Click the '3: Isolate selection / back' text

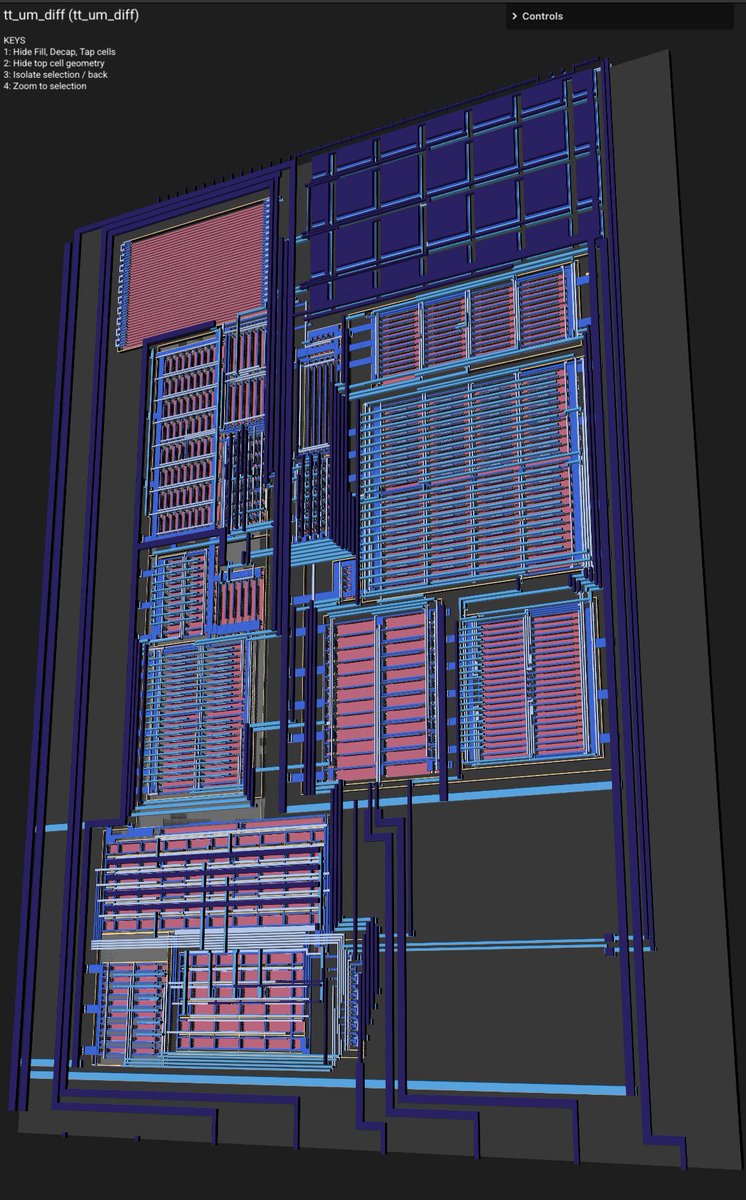click(x=55, y=74)
